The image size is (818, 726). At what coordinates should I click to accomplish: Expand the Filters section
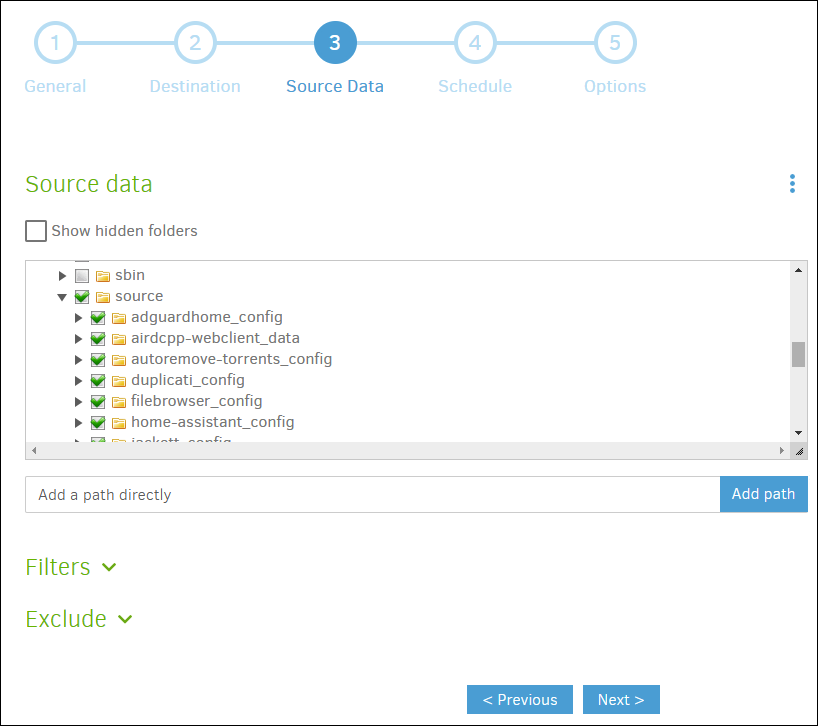[71, 567]
